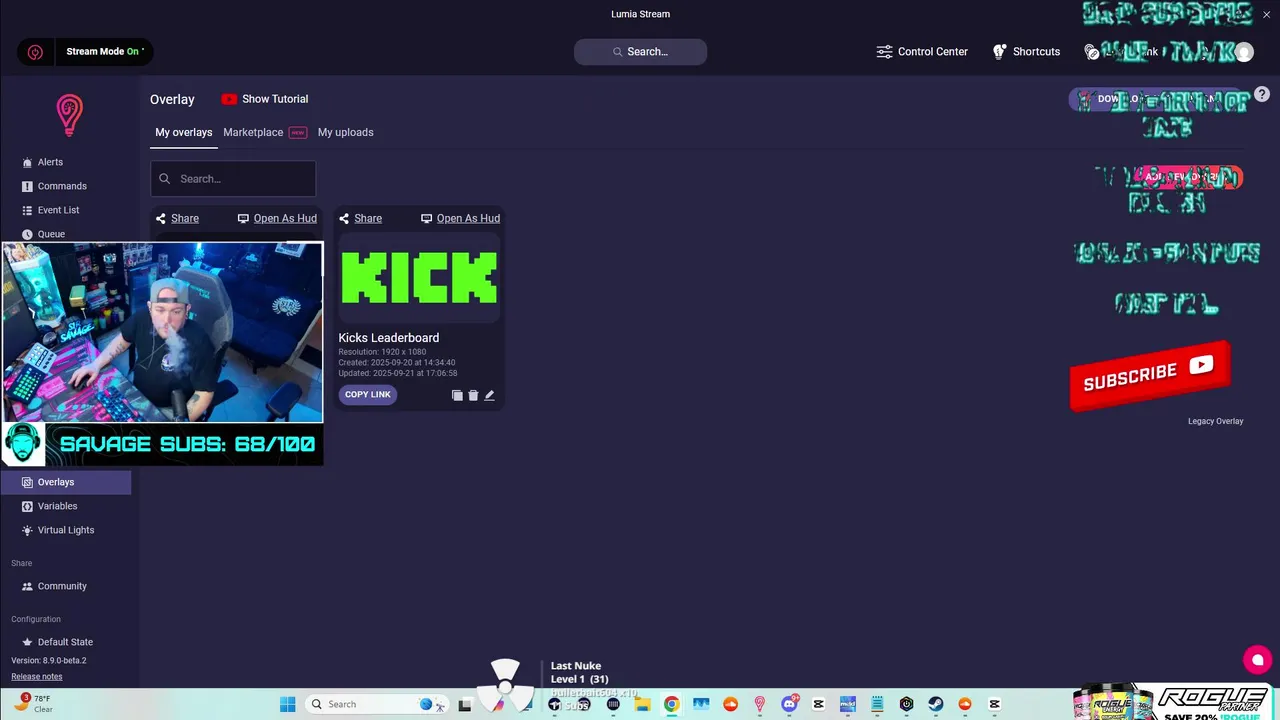Open Google Chrome from the taskbar
The image size is (1280, 720).
[672, 704]
